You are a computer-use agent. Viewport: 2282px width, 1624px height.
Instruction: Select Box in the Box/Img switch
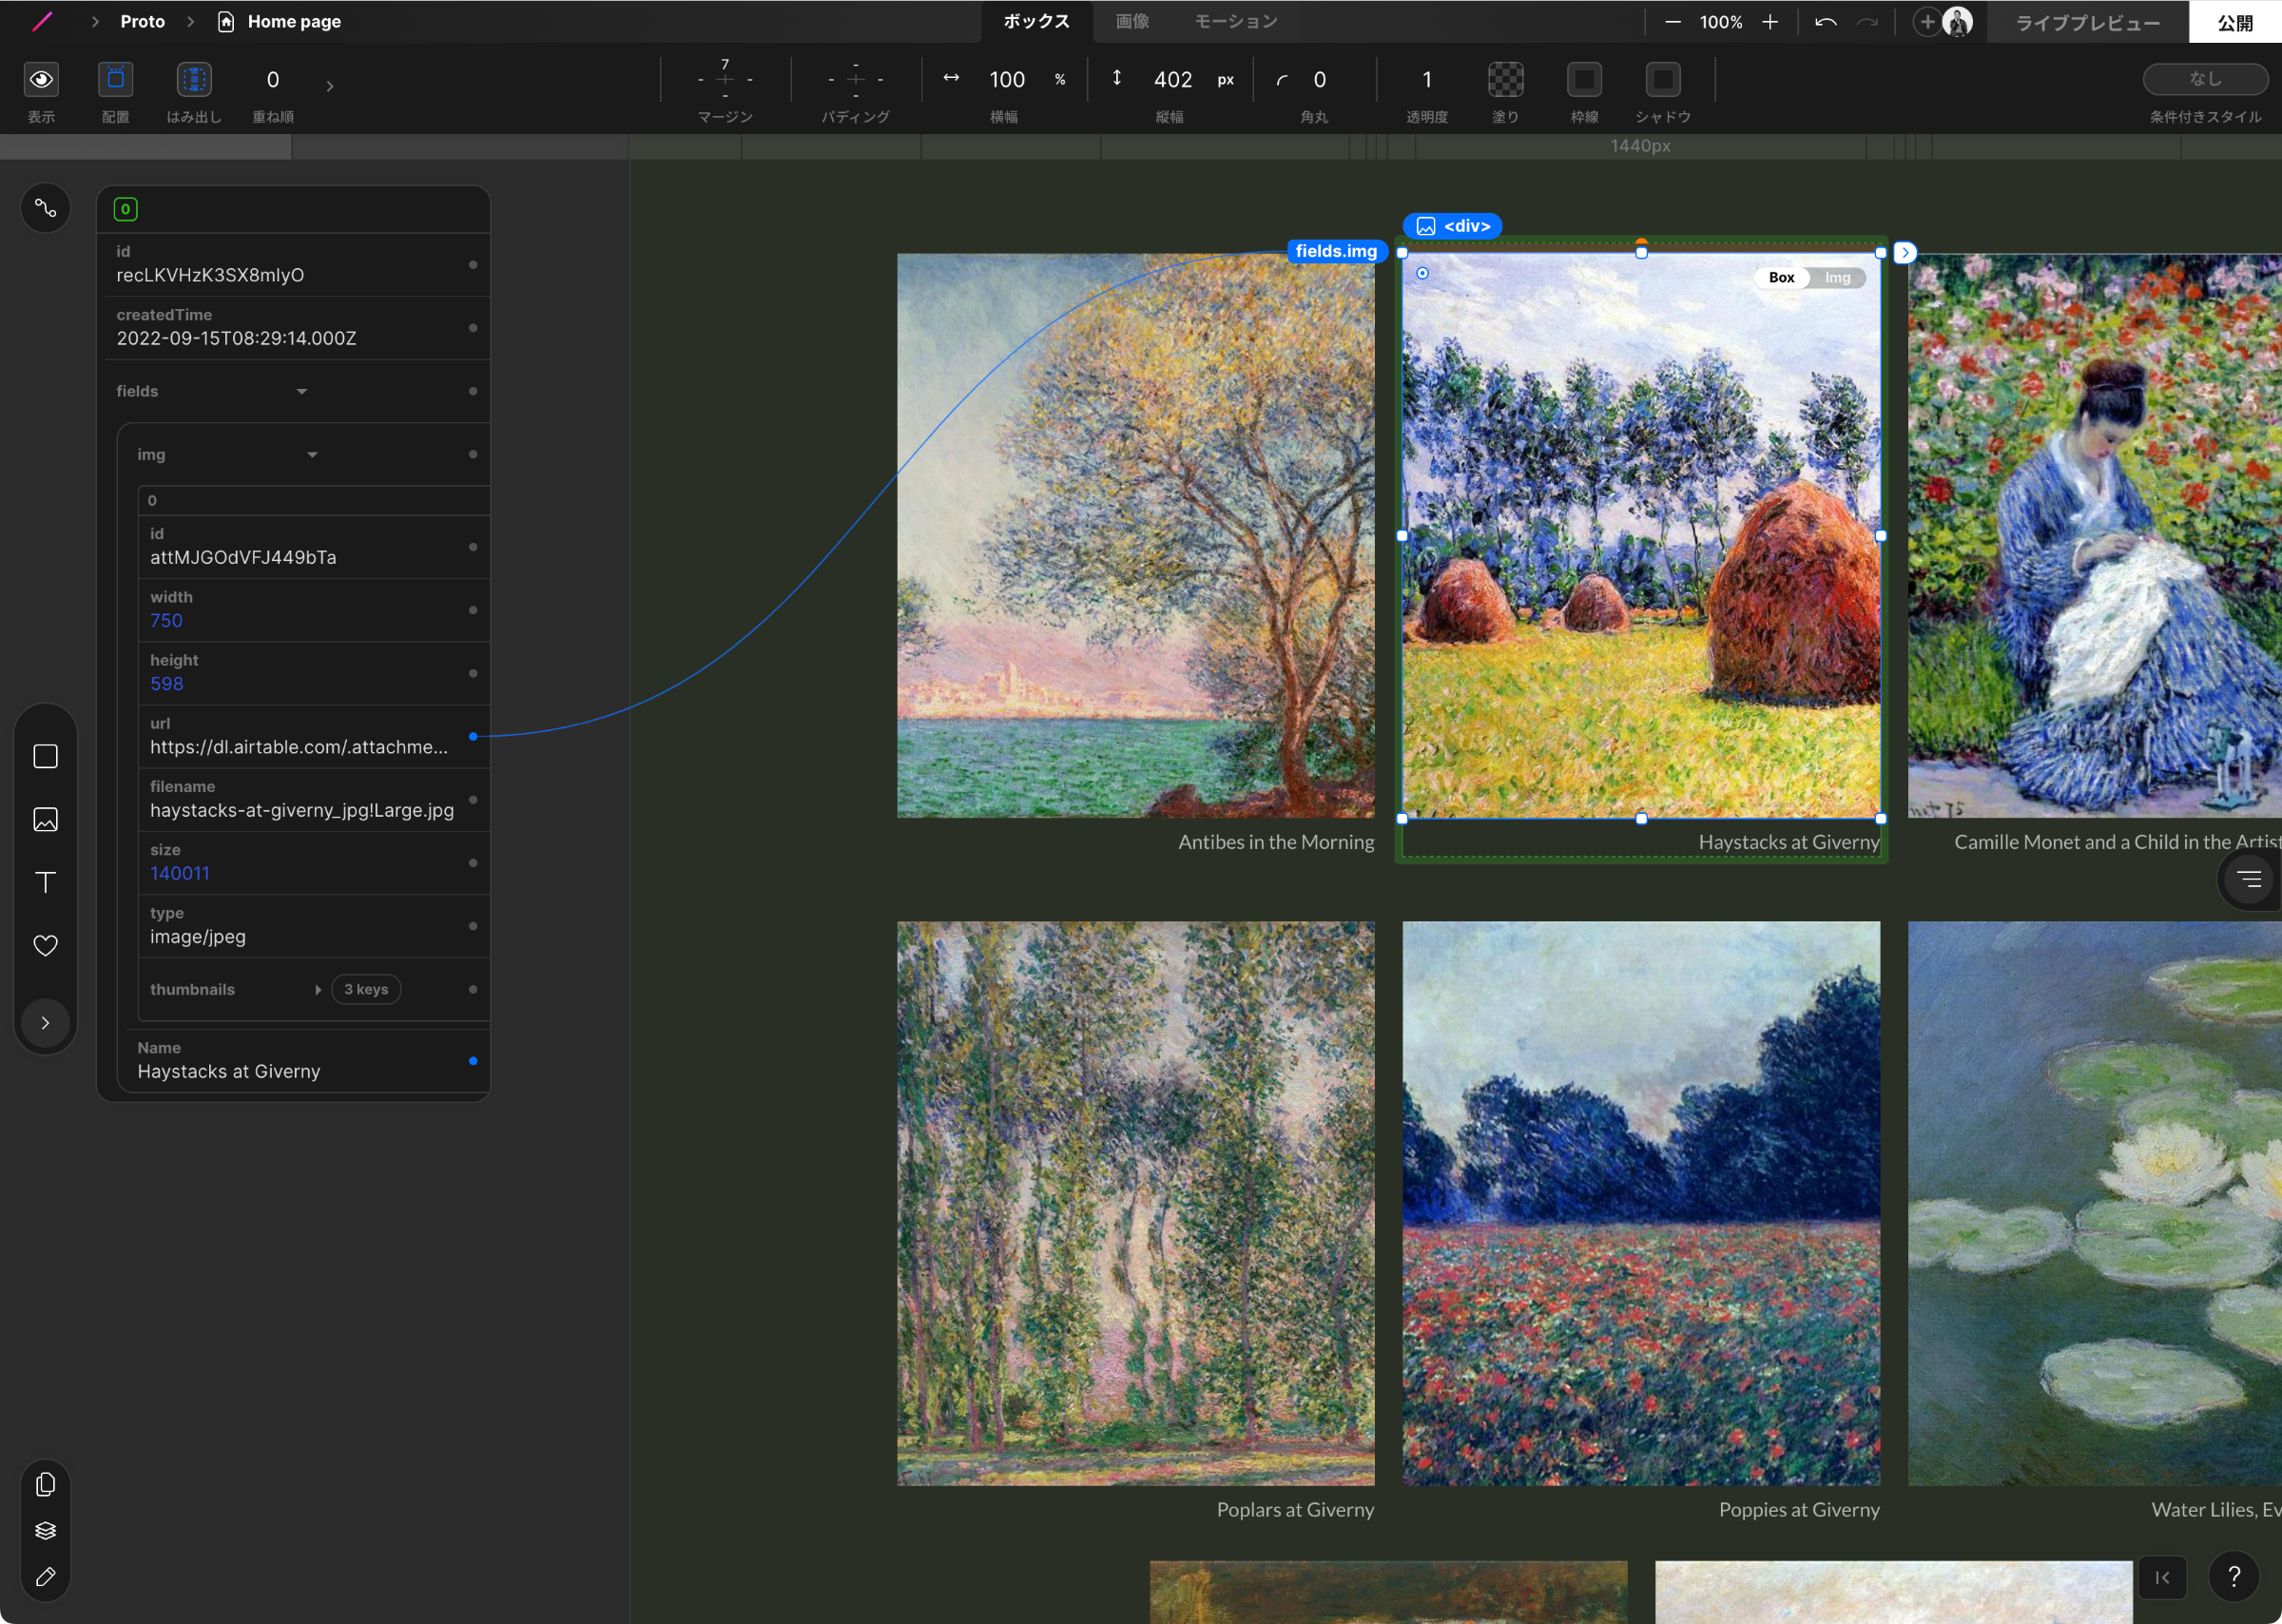(x=1781, y=278)
